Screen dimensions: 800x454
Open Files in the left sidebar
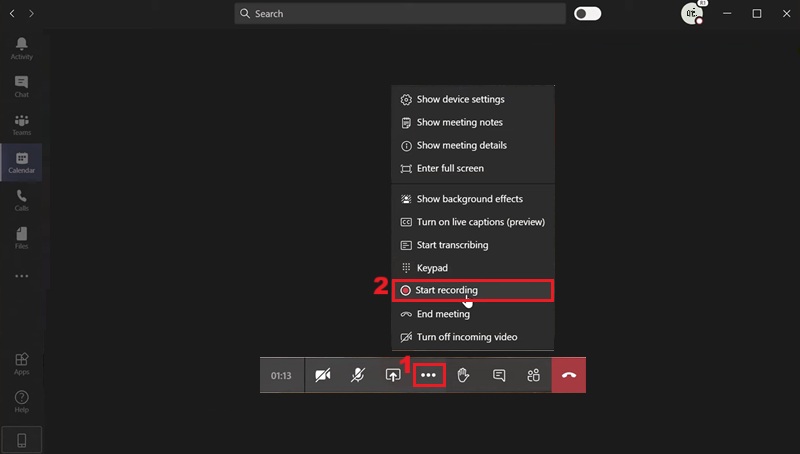(21, 237)
